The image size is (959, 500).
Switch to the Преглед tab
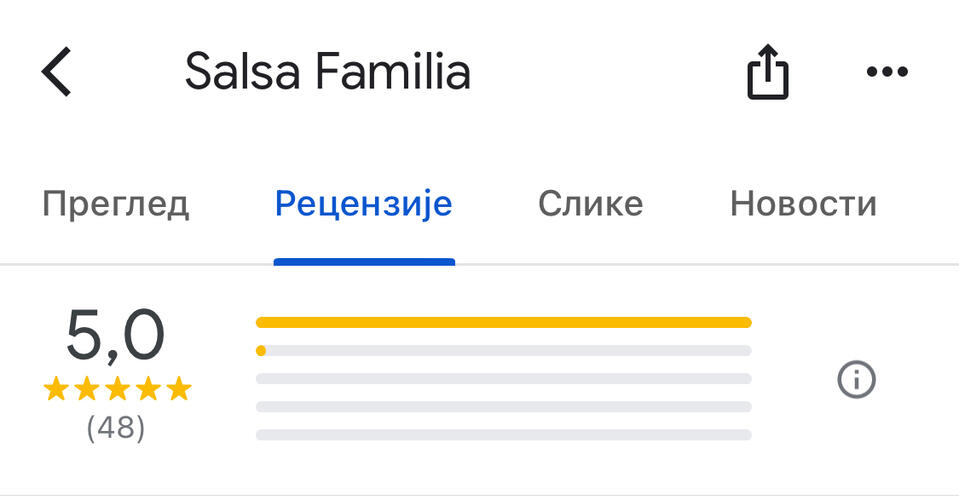[115, 204]
